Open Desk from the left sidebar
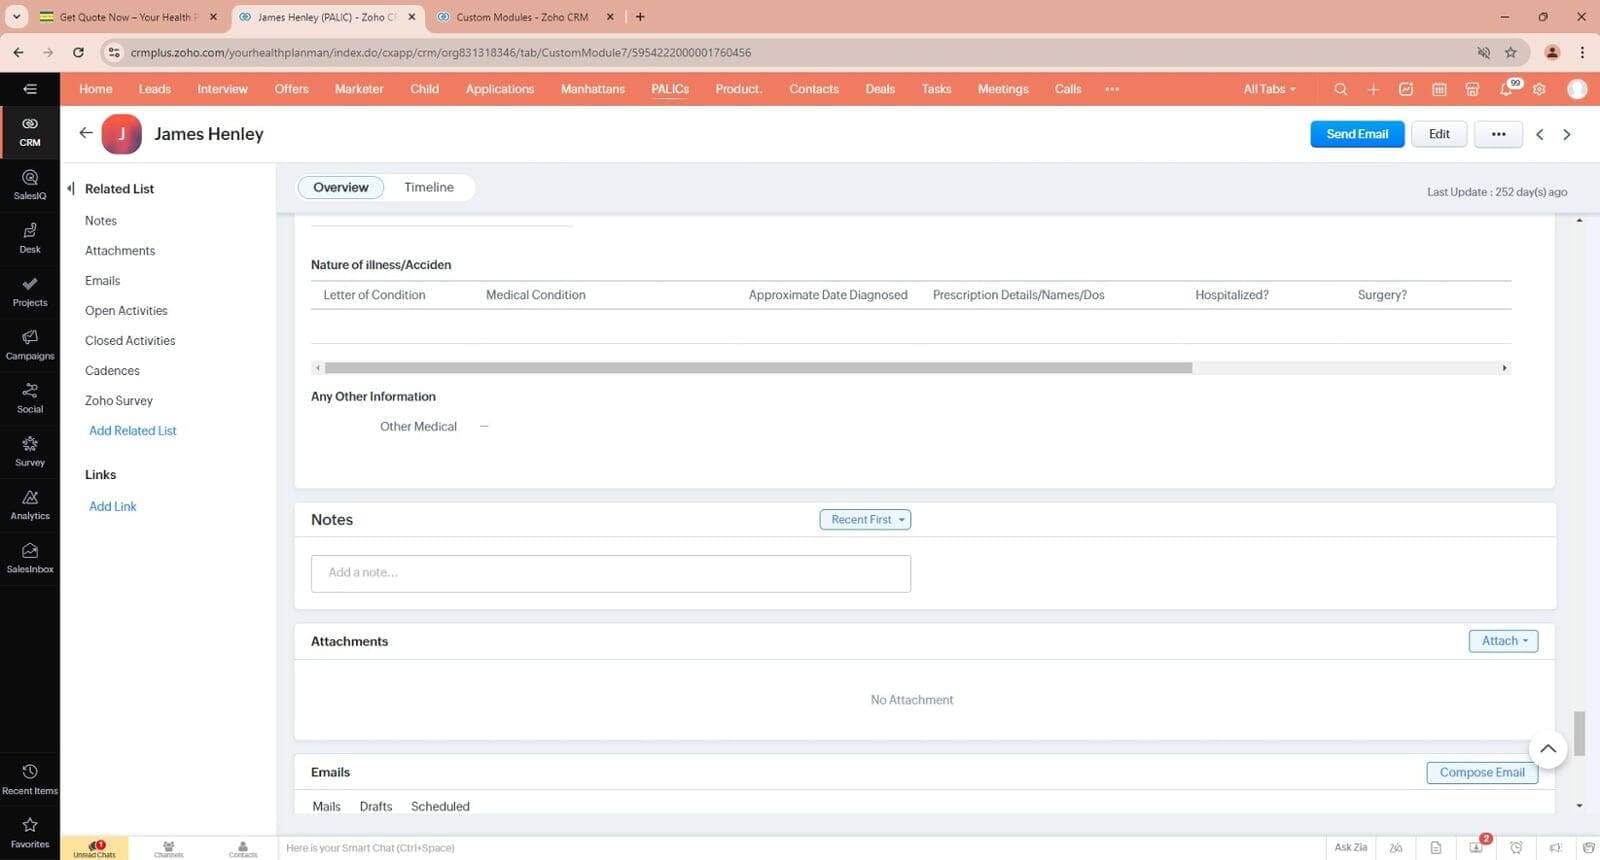Image resolution: width=1600 pixels, height=860 pixels. pyautogui.click(x=30, y=238)
